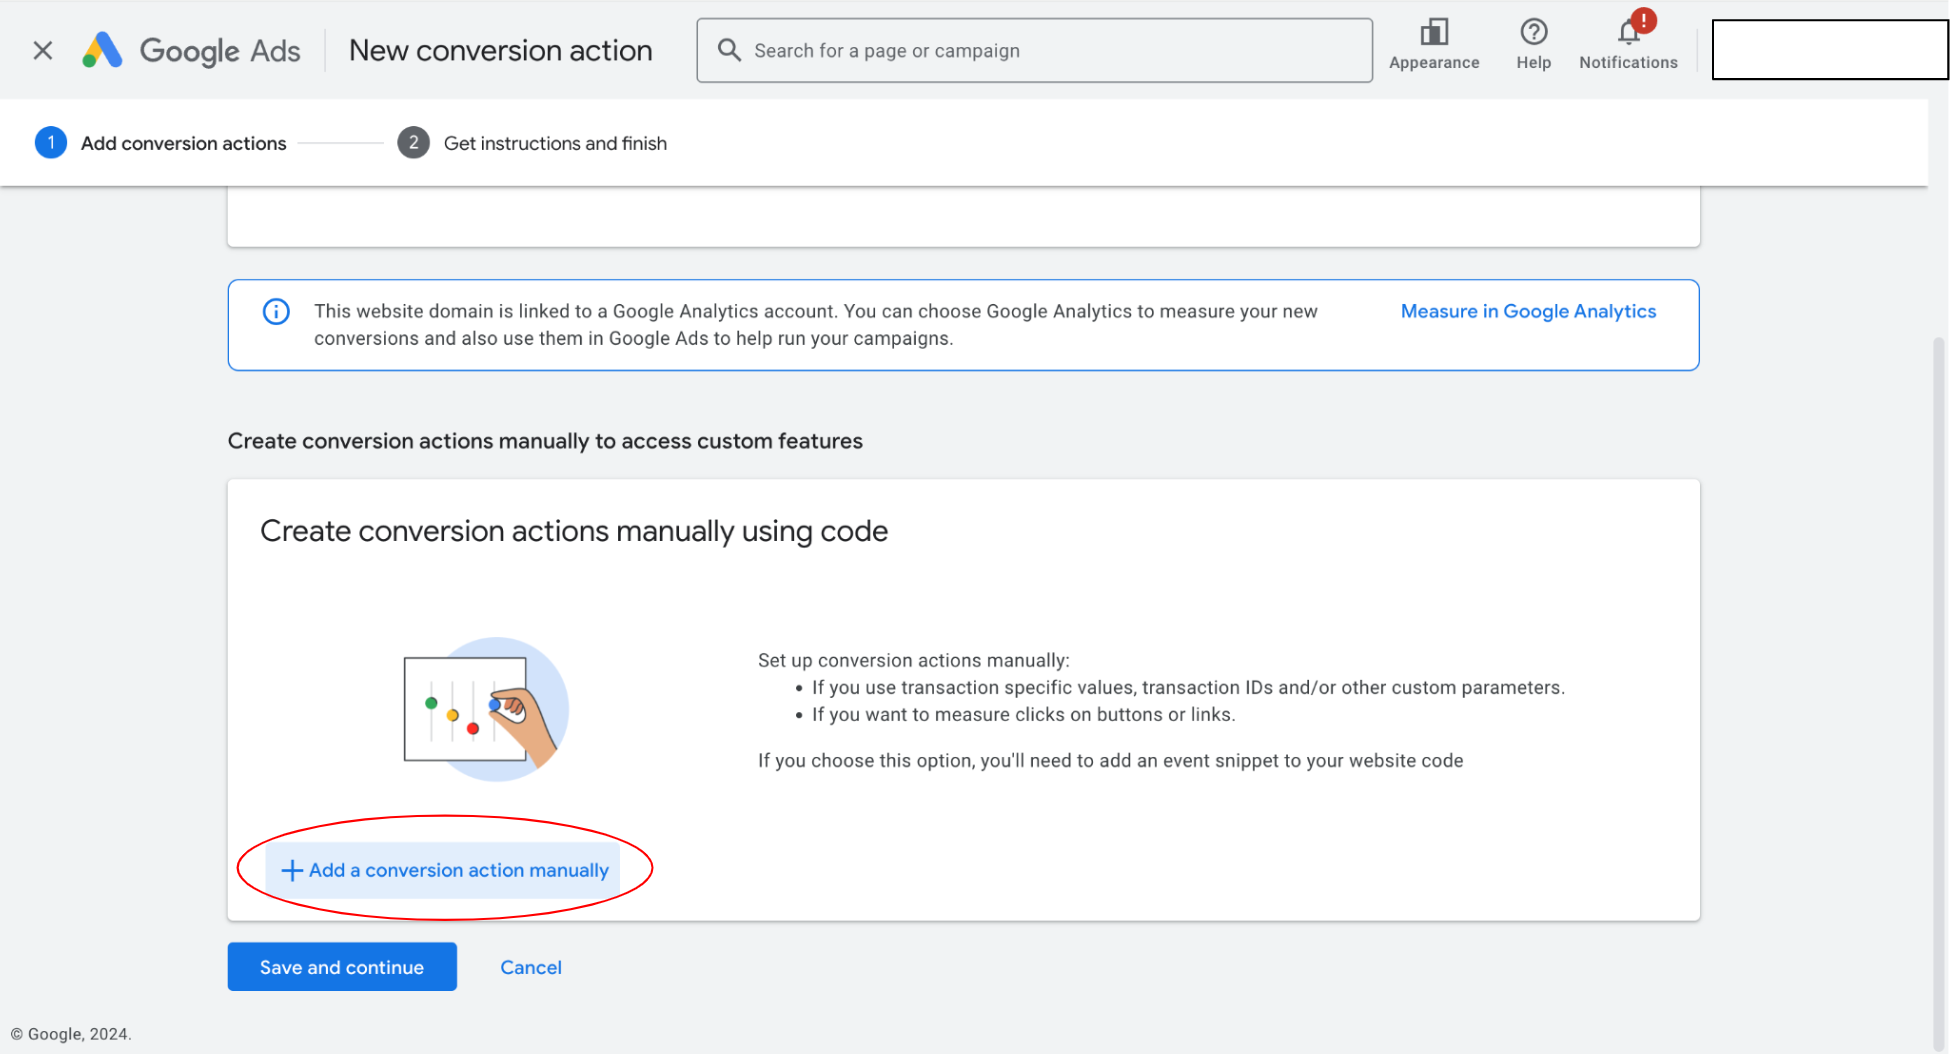Click Add a conversion action manually

click(458, 870)
